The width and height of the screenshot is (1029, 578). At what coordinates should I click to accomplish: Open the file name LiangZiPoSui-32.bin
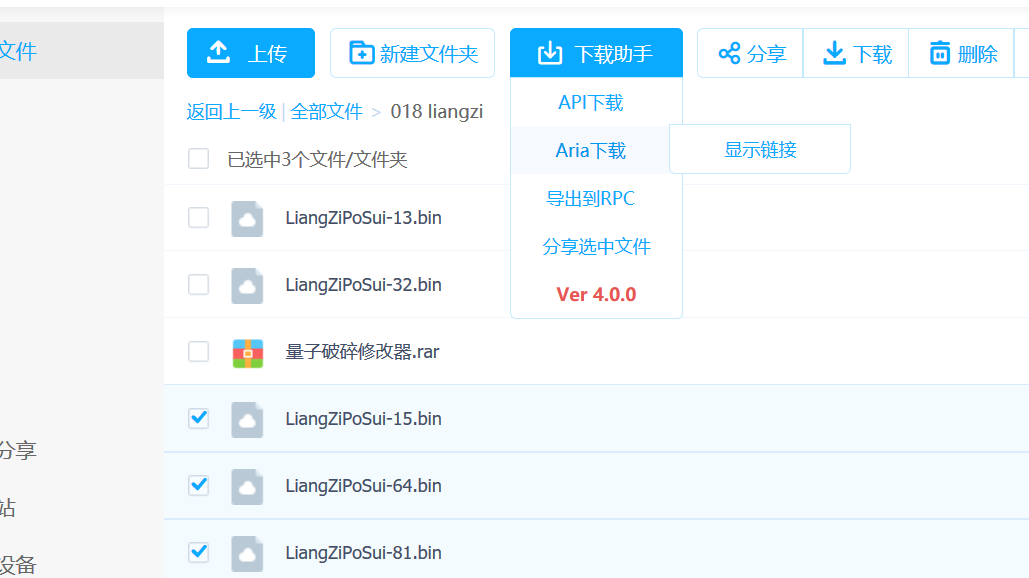coord(363,285)
